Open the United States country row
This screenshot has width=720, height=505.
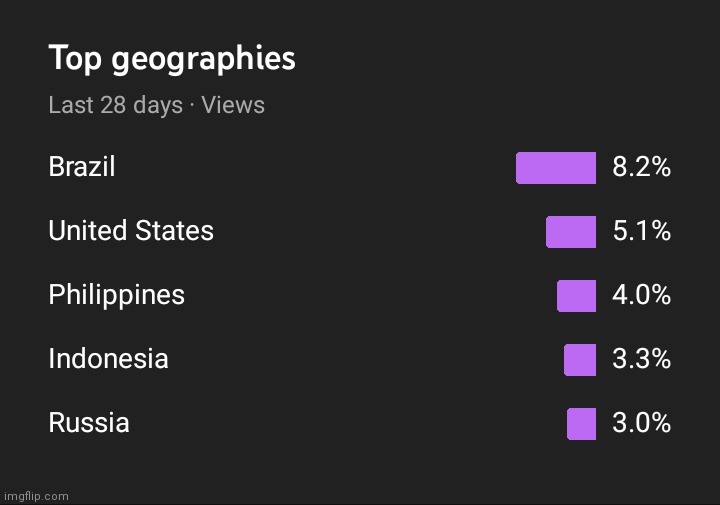(360, 231)
